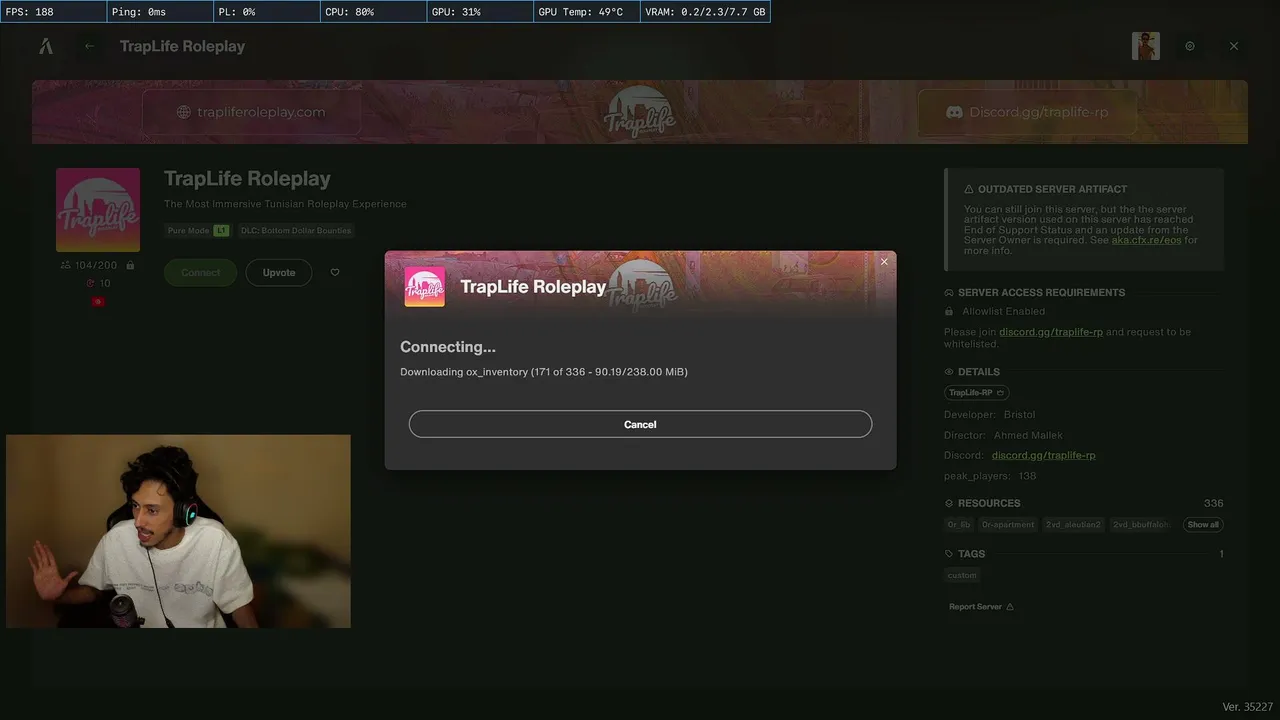
Task: Click the FPS: 188 overlay readout
Action: [53, 12]
